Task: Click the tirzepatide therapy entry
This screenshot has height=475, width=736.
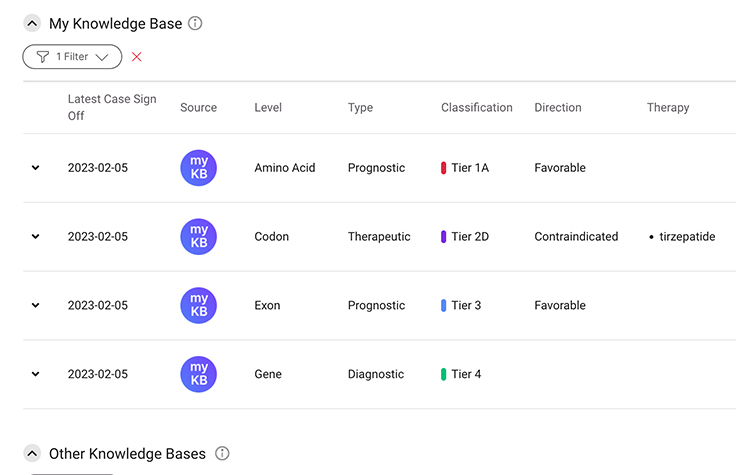Action: 687,237
